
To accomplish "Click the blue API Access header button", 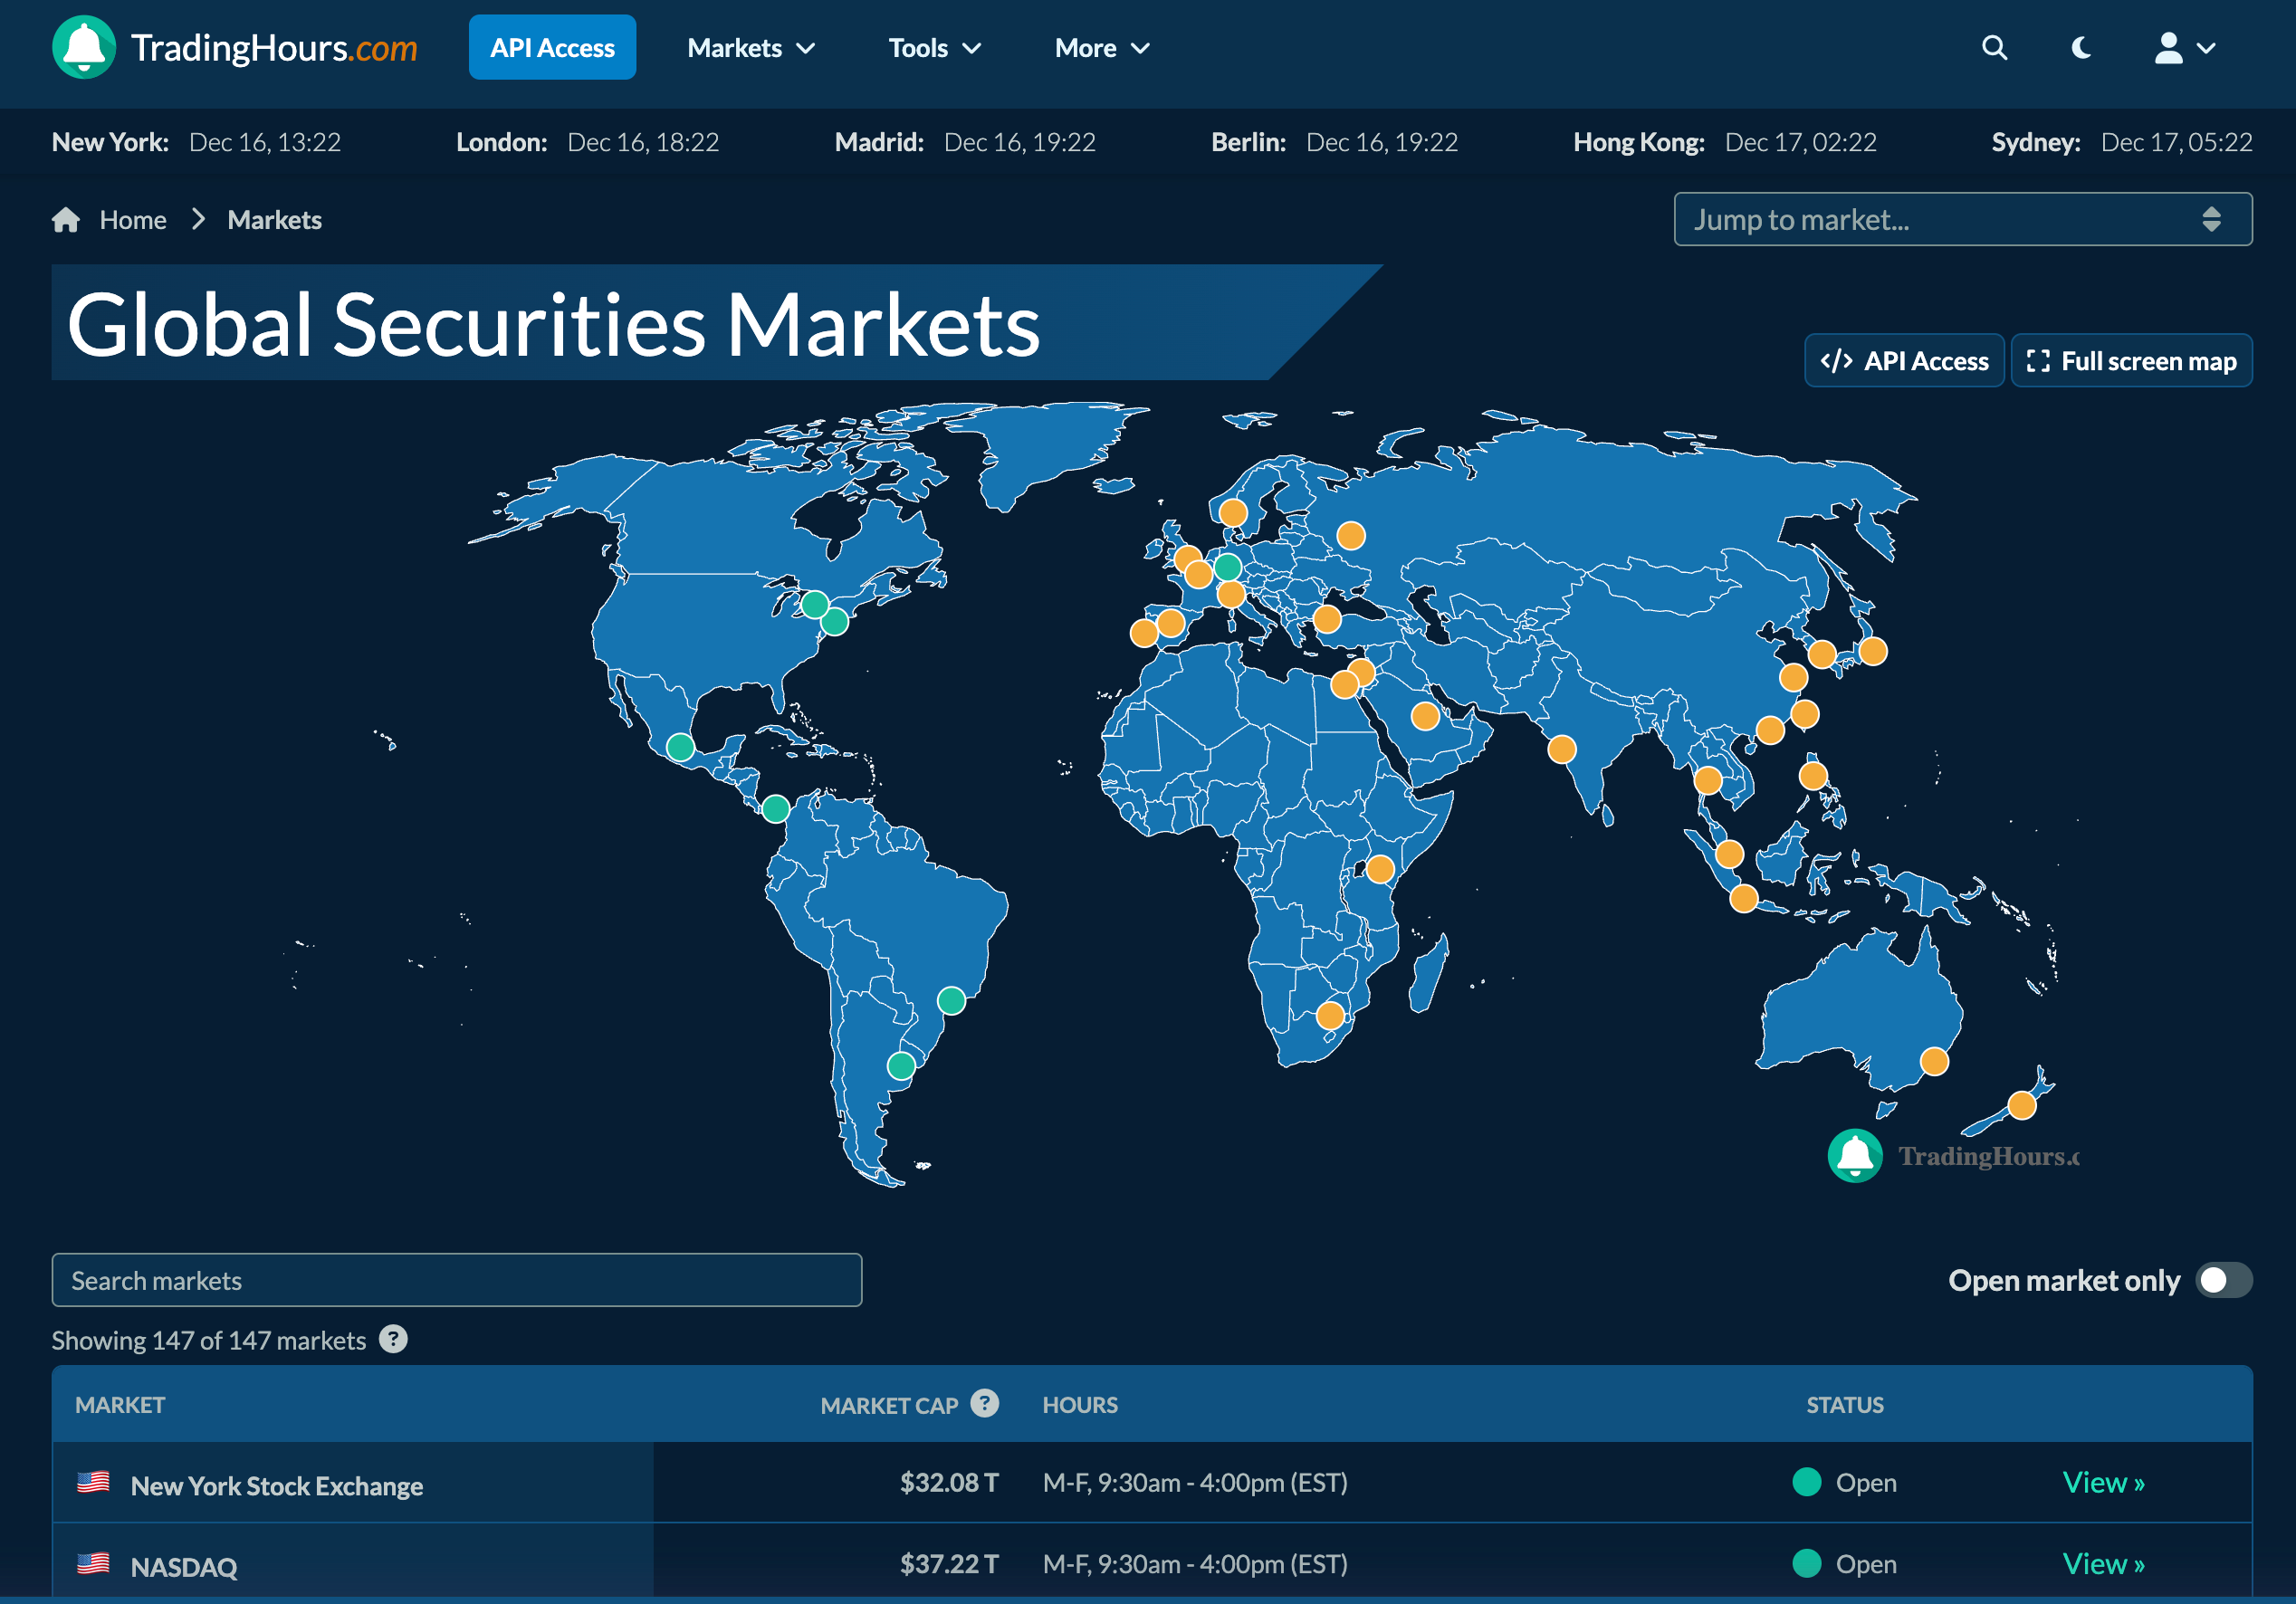I will [552, 48].
